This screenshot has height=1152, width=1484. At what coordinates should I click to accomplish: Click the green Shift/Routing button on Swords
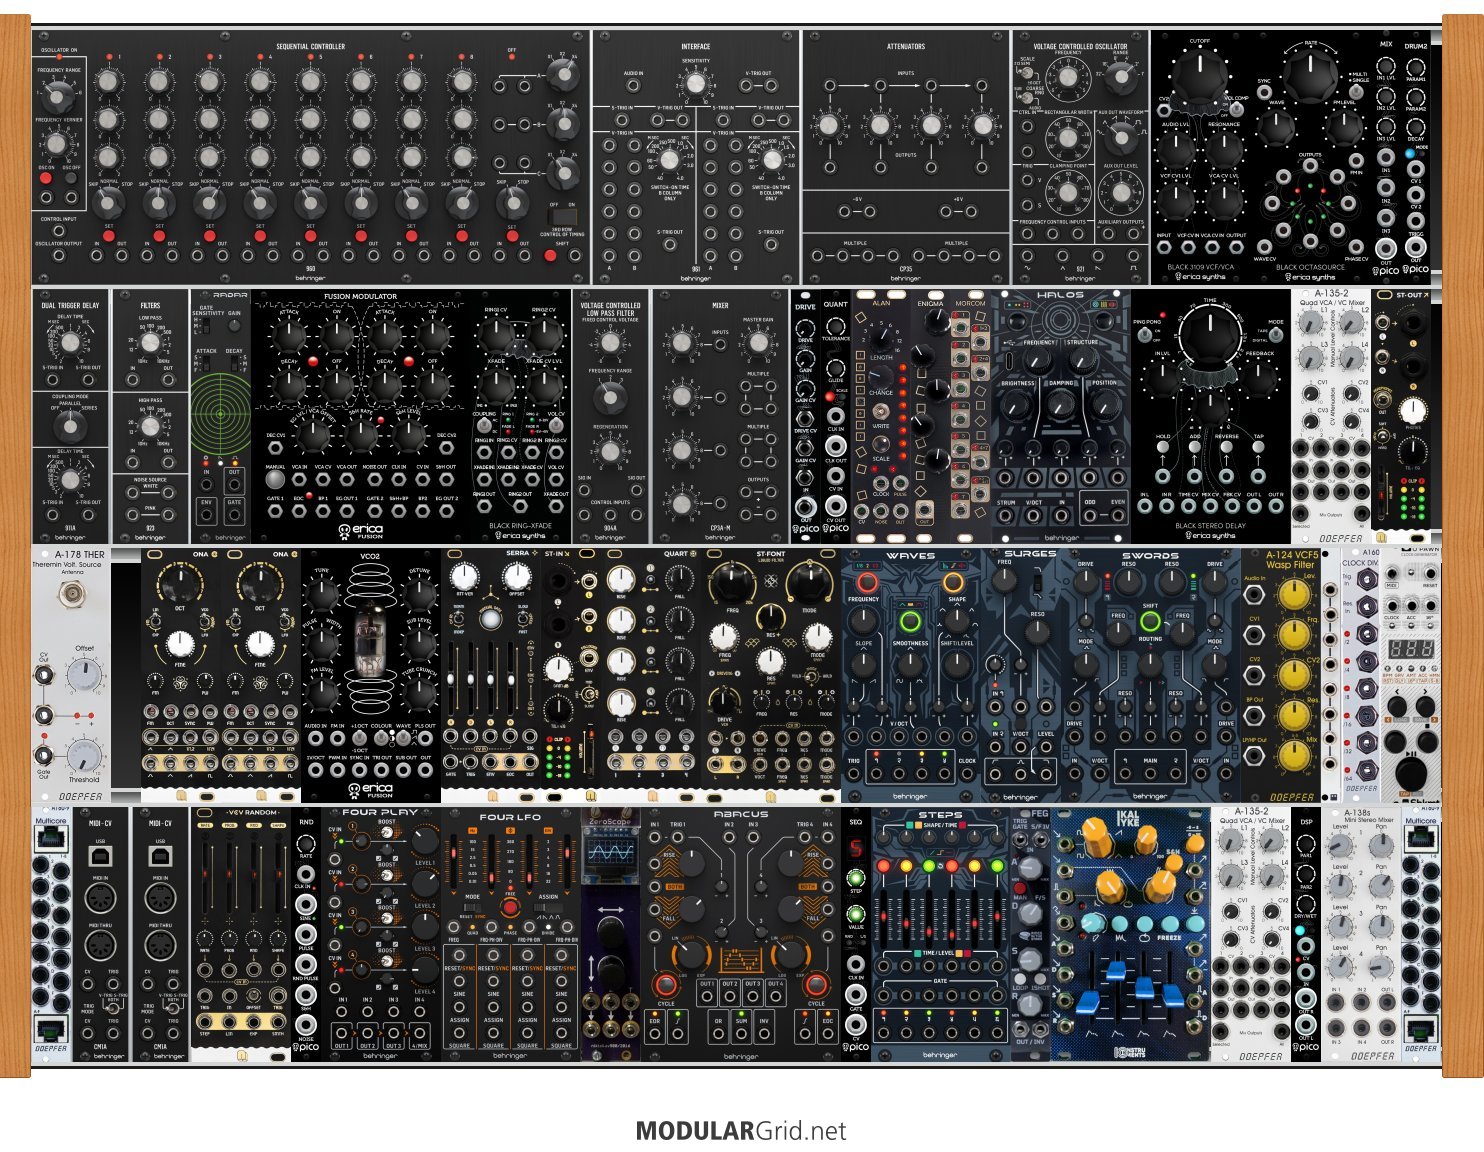pos(1150,621)
